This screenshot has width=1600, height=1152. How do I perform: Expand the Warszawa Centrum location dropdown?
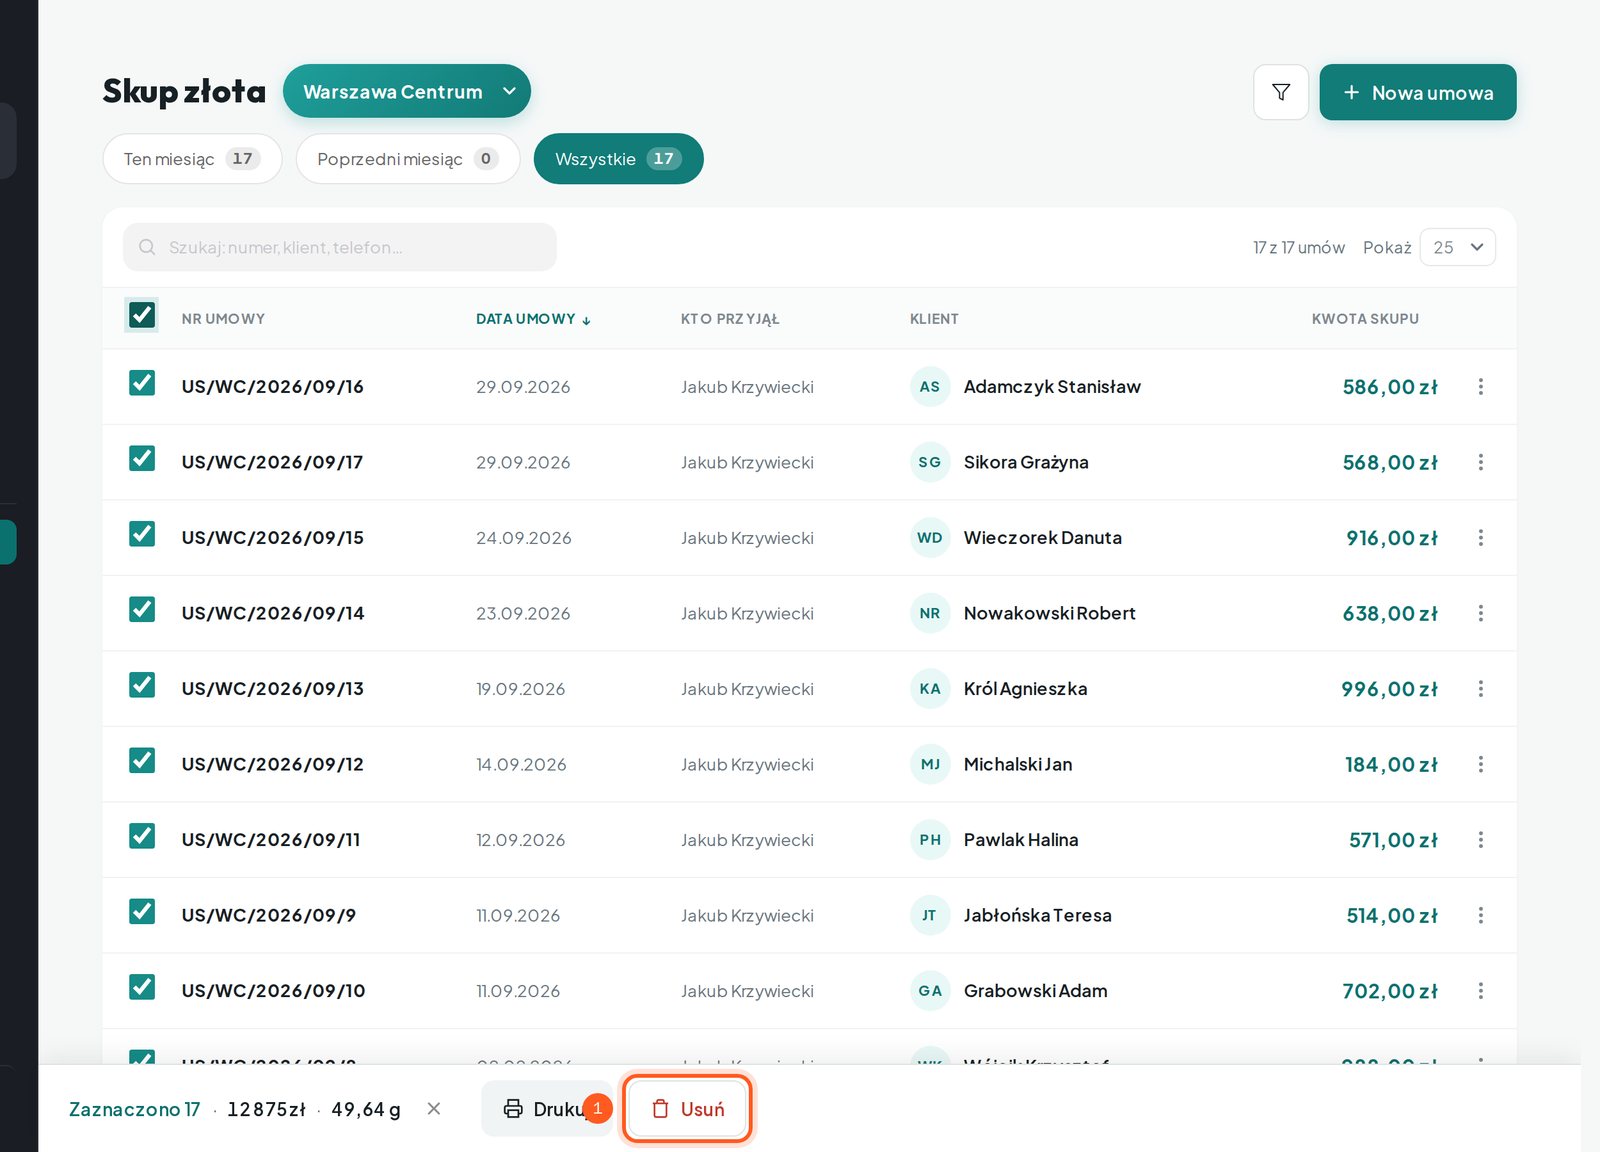point(407,91)
